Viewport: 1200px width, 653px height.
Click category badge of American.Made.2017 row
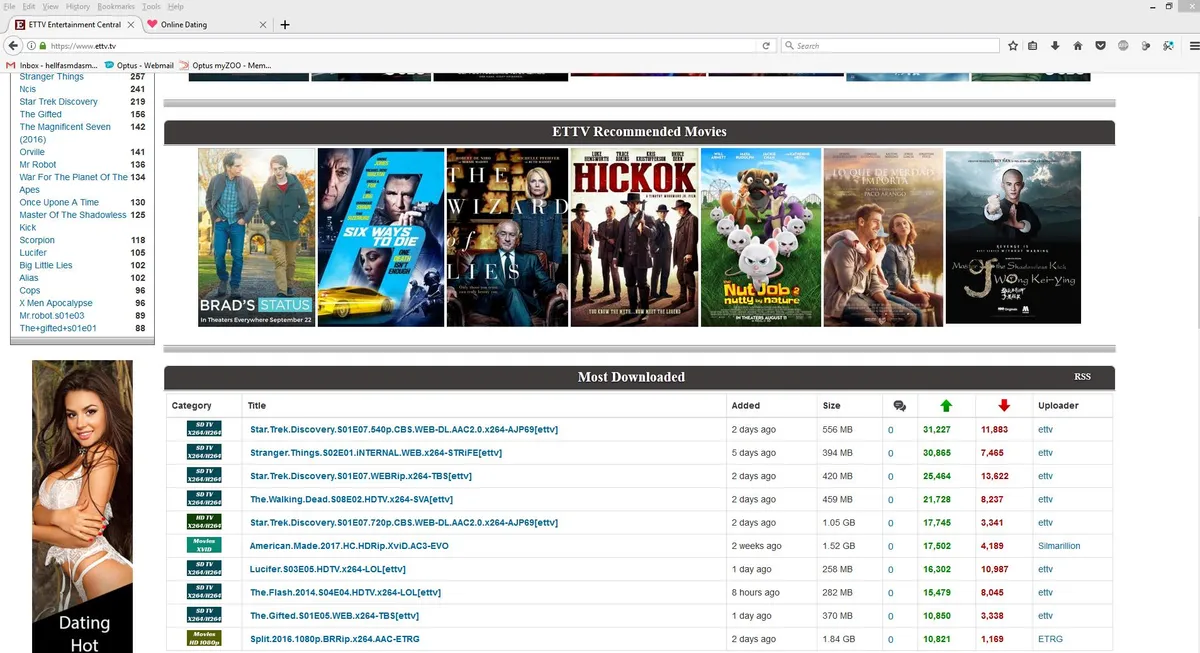click(204, 545)
